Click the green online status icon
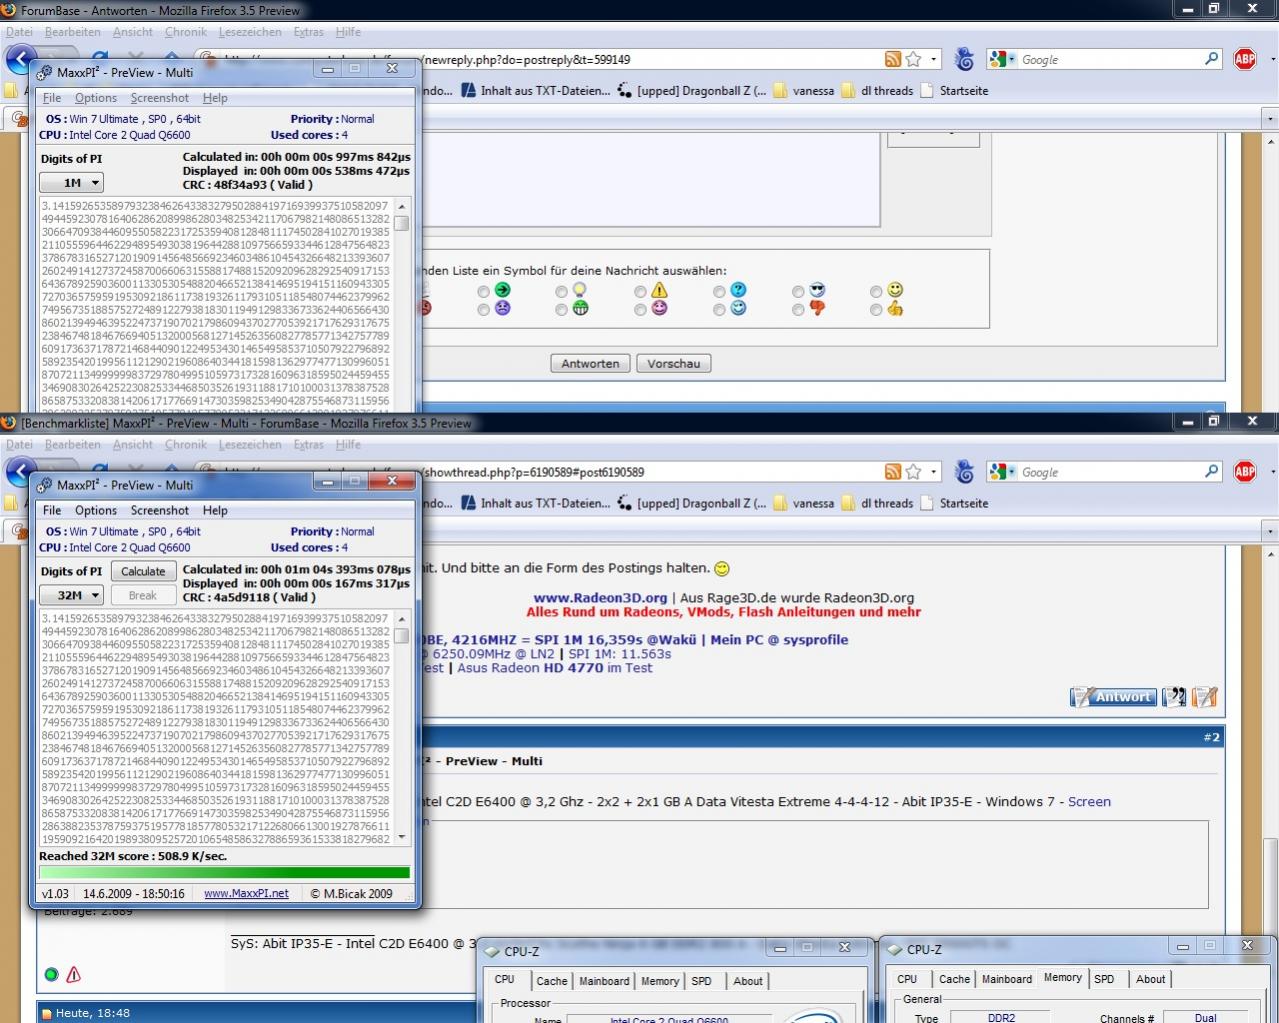The image size is (1279, 1023). 52,974
